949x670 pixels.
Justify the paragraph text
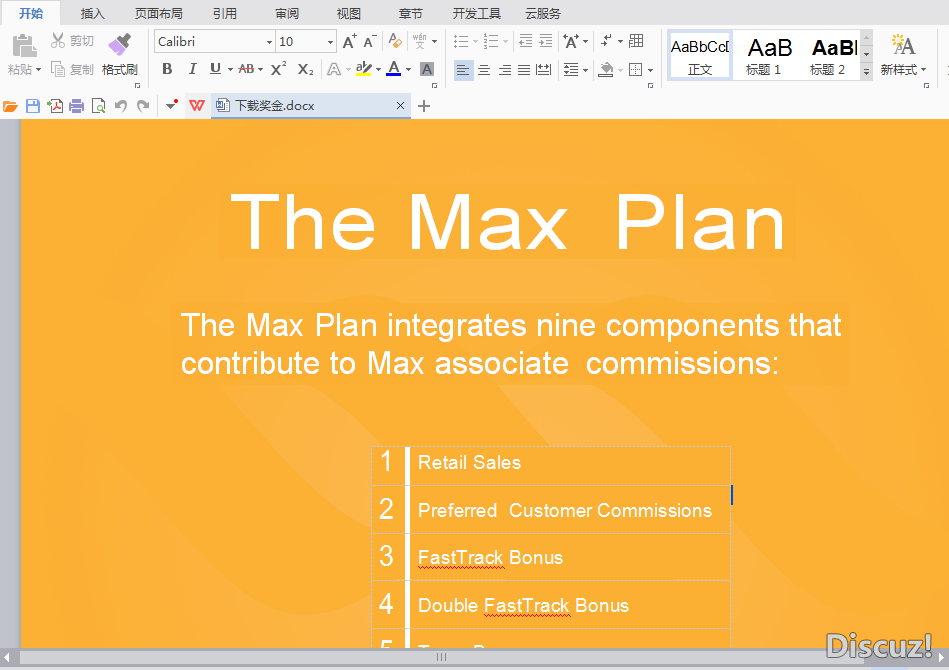tap(524, 70)
